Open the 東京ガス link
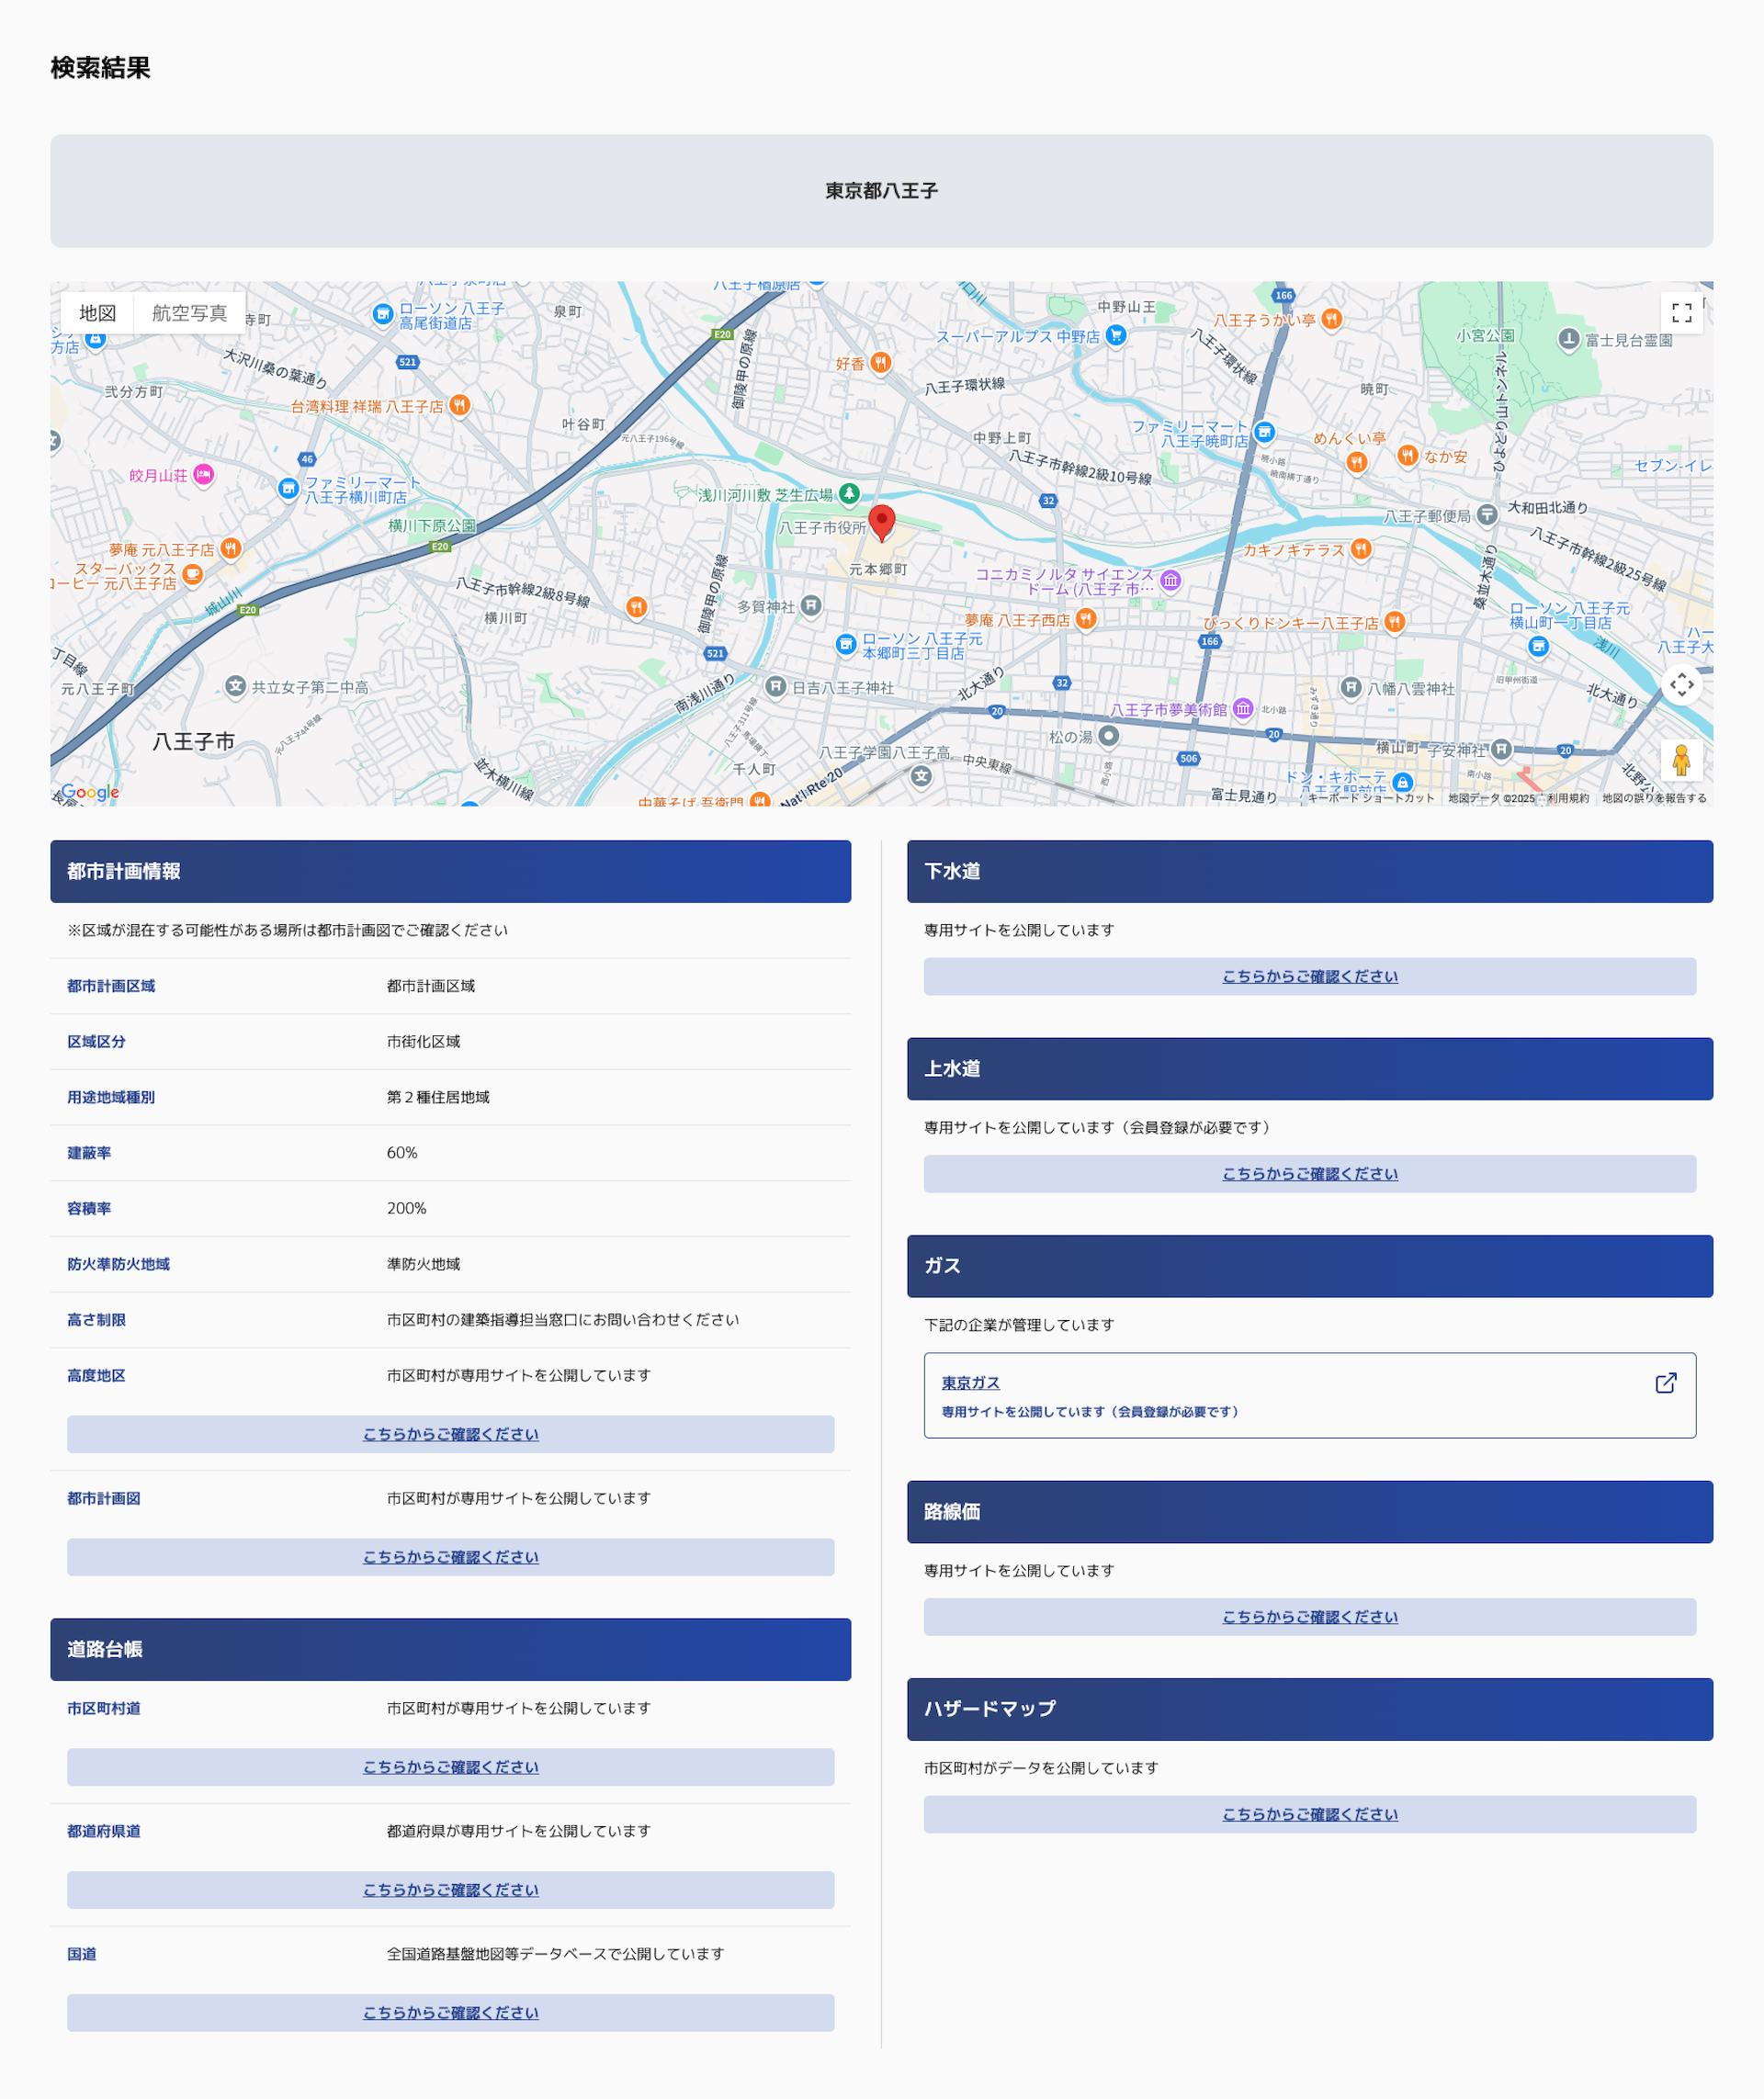Viewport: 1764px width, 2099px height. pyautogui.click(x=970, y=1383)
